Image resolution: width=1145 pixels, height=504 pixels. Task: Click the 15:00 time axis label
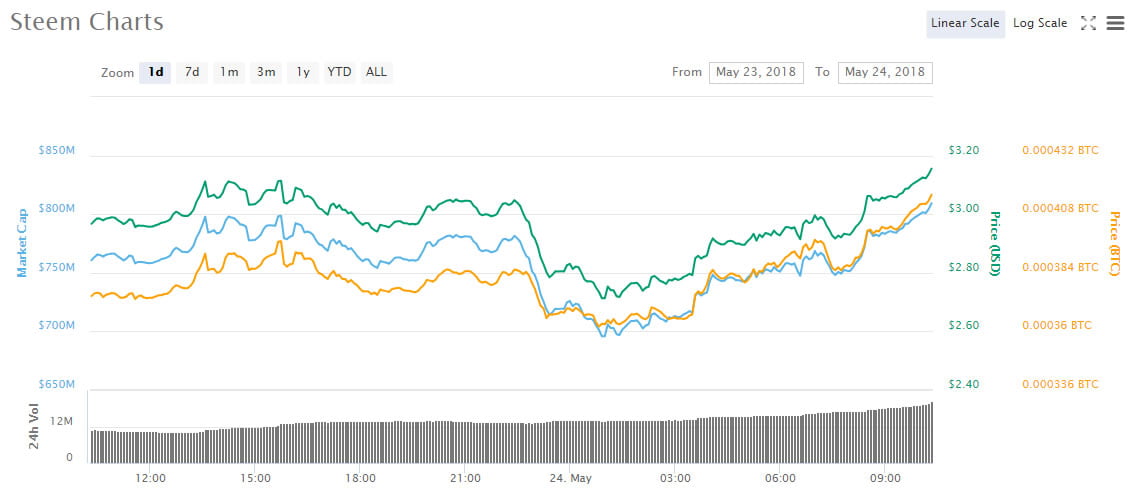pyautogui.click(x=255, y=479)
